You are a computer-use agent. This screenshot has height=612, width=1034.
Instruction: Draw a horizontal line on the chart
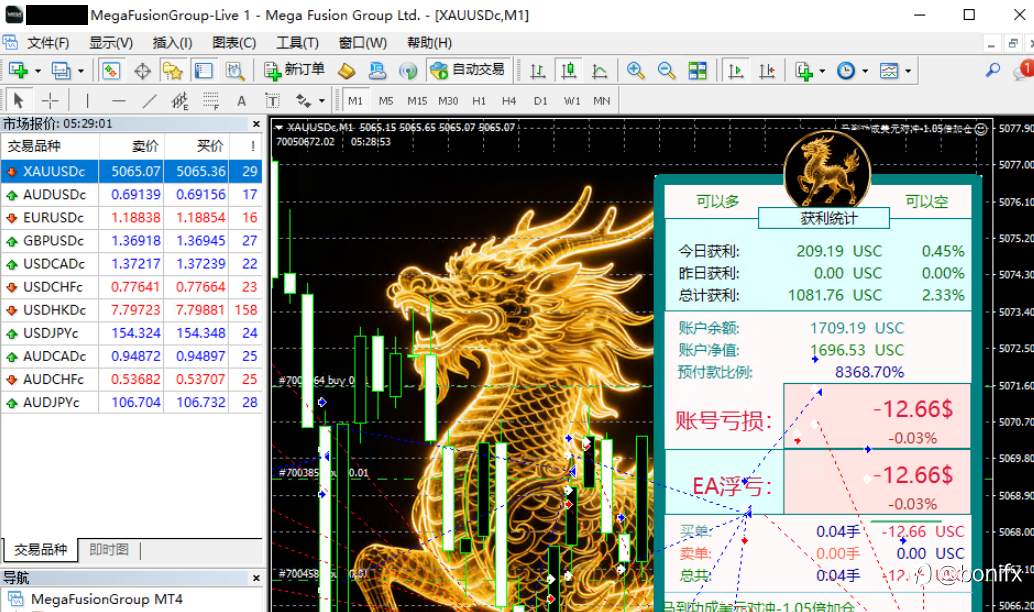coord(117,100)
